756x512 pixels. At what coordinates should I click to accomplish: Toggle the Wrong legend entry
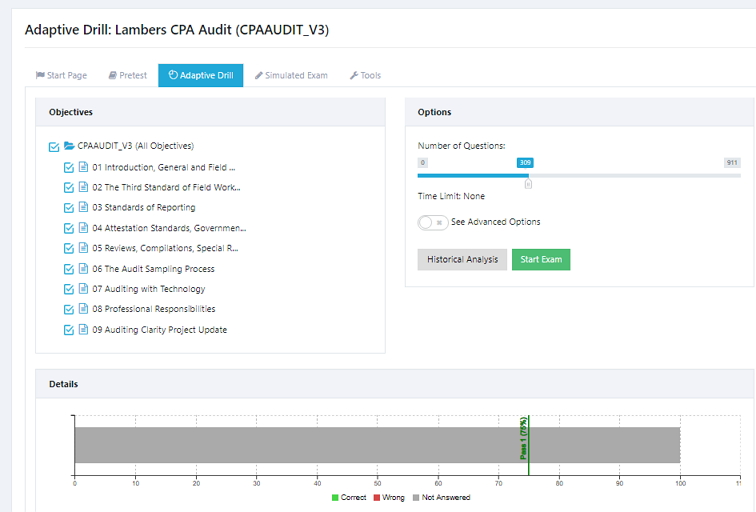[389, 498]
